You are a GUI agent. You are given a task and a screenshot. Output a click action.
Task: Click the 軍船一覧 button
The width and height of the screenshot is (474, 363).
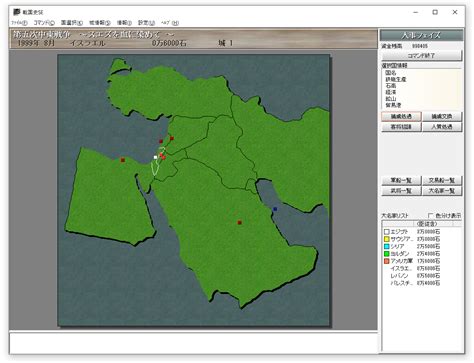tap(401, 180)
